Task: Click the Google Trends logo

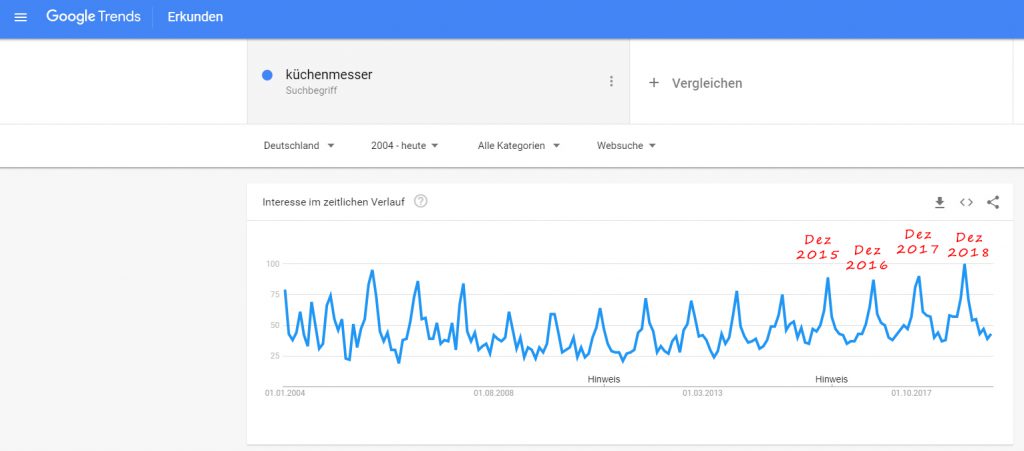Action: tap(93, 16)
